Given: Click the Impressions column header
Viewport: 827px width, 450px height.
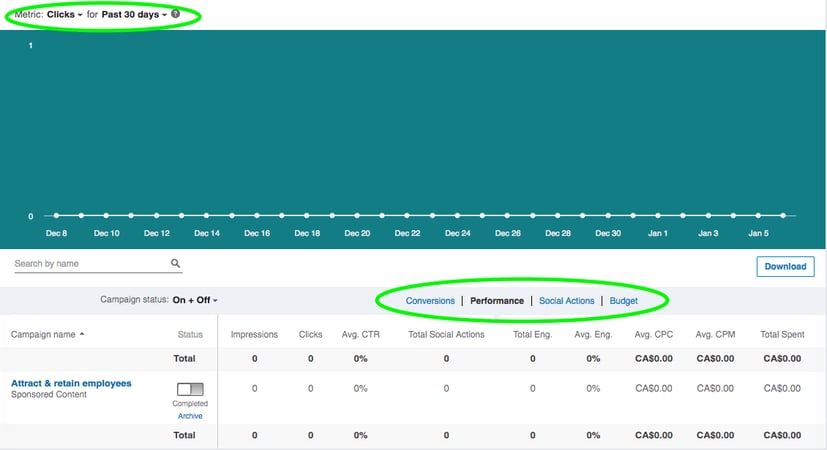Looking at the screenshot, I should (254, 334).
